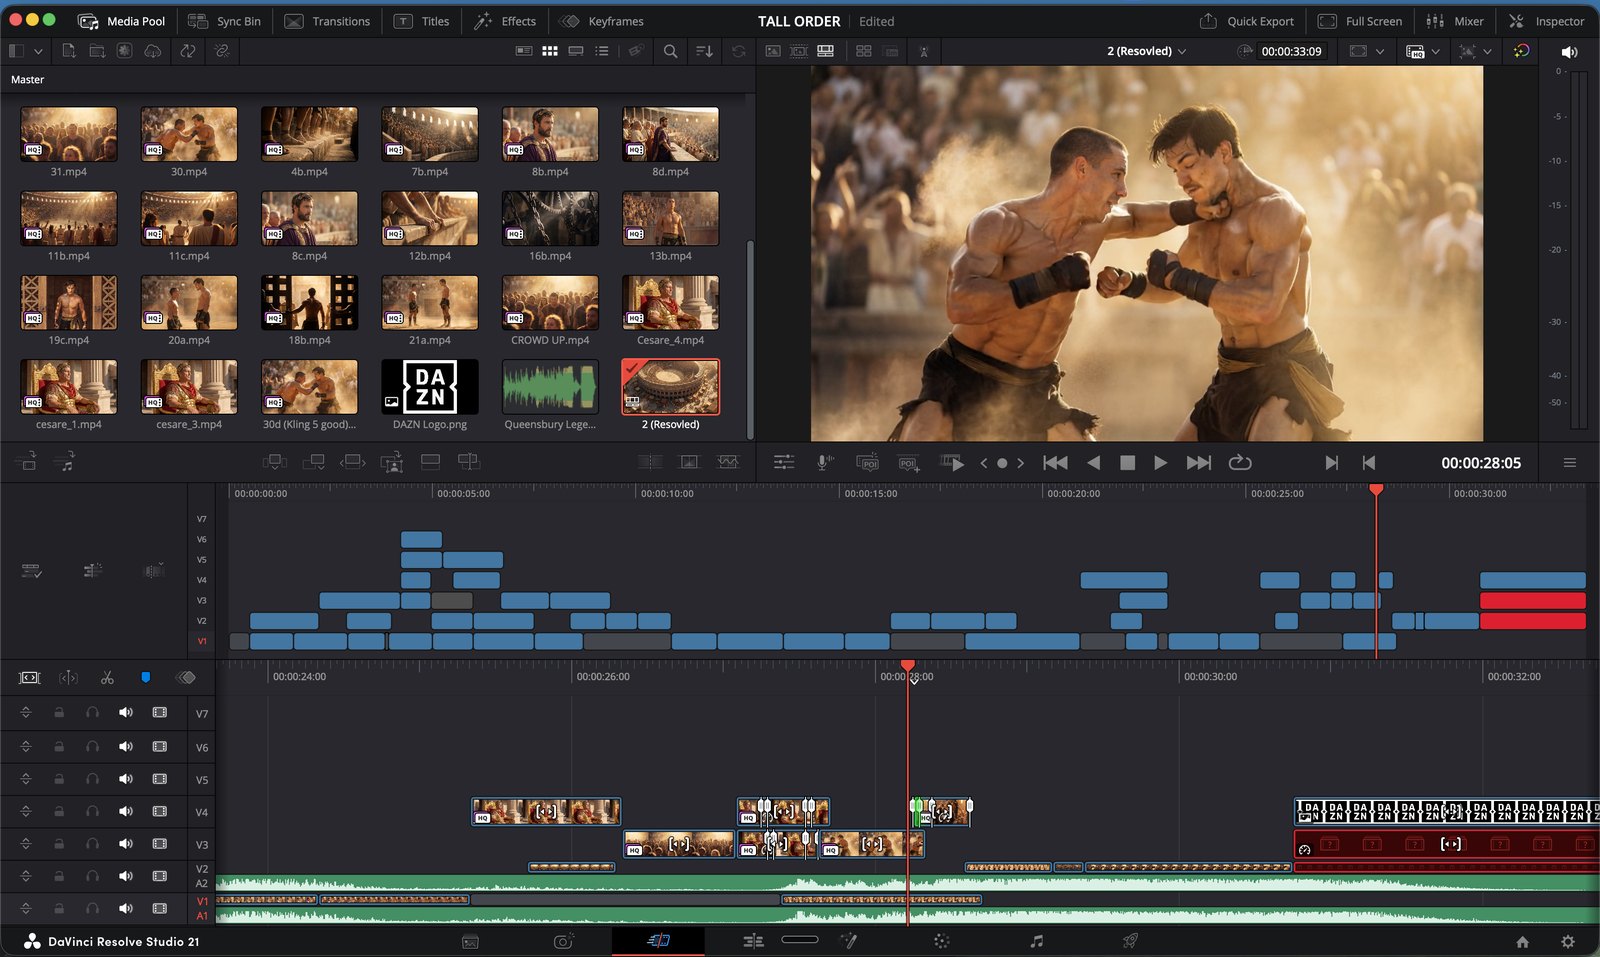Open the Keyframes panel
The width and height of the screenshot is (1600, 957).
pos(601,21)
